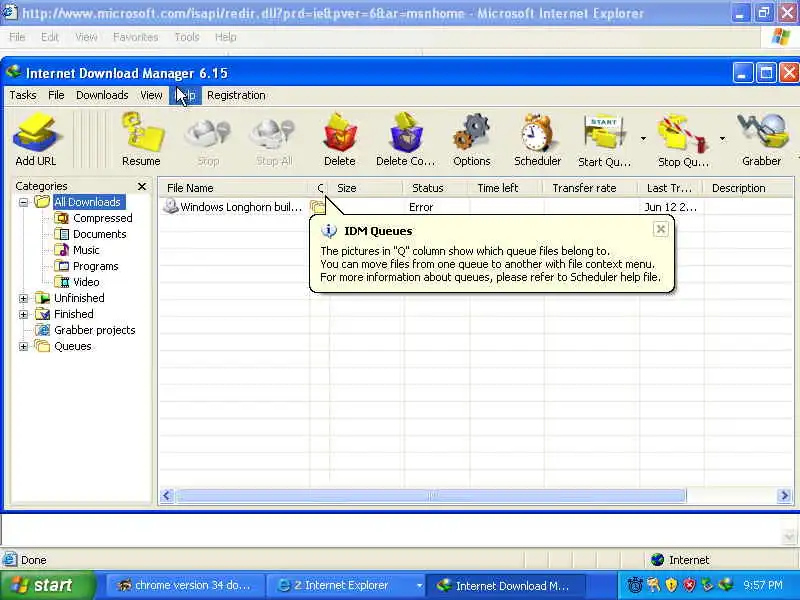Click the download file type icon in row
800x600 pixels.
[170, 207]
